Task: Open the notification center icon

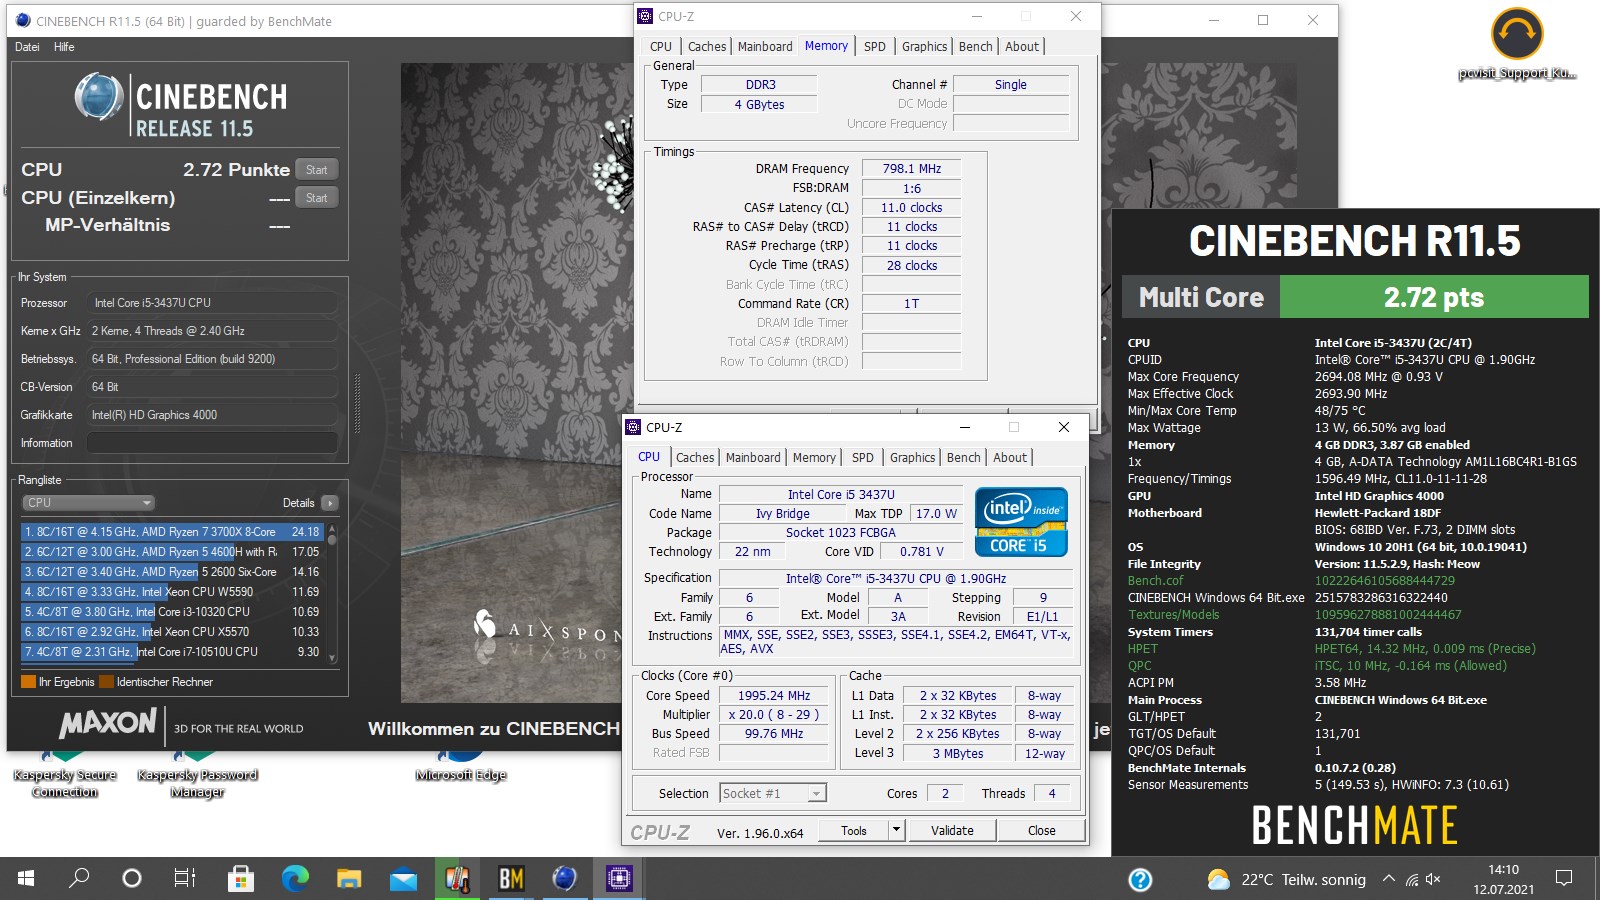Action: click(1564, 879)
